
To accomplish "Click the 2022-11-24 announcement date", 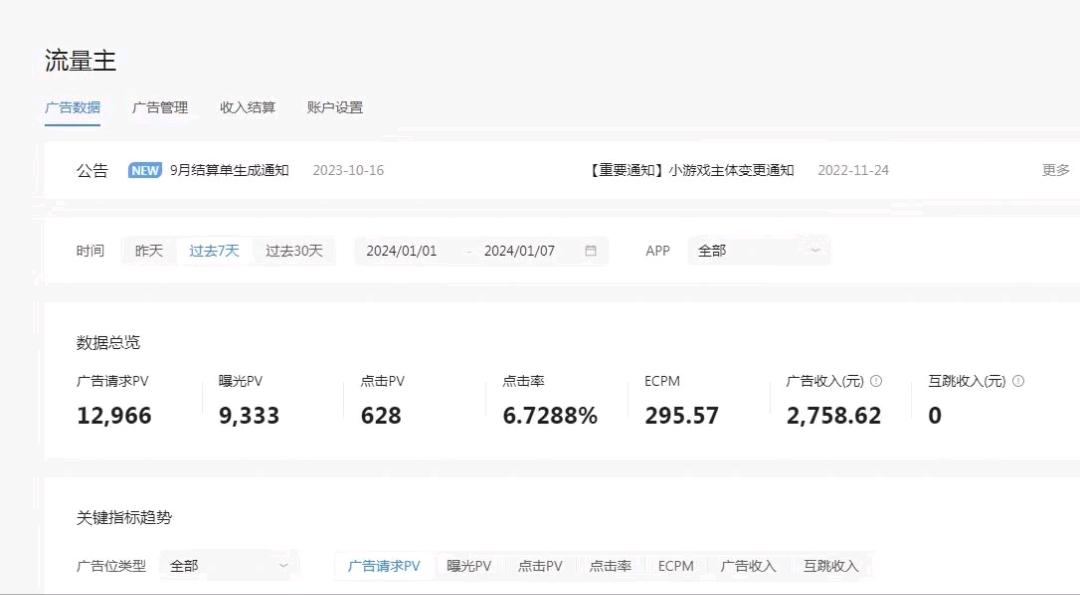I will click(x=853, y=170).
